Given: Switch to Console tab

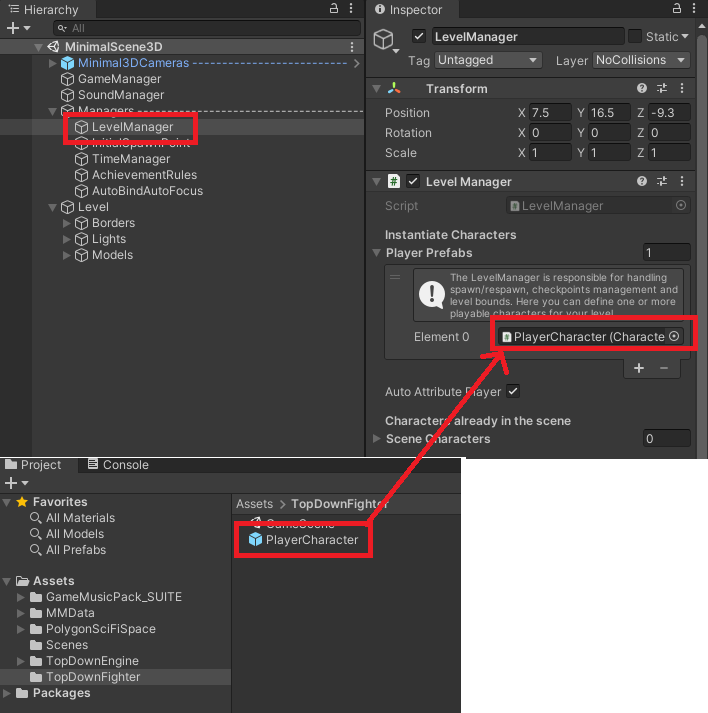Looking at the screenshot, I should (x=118, y=465).
